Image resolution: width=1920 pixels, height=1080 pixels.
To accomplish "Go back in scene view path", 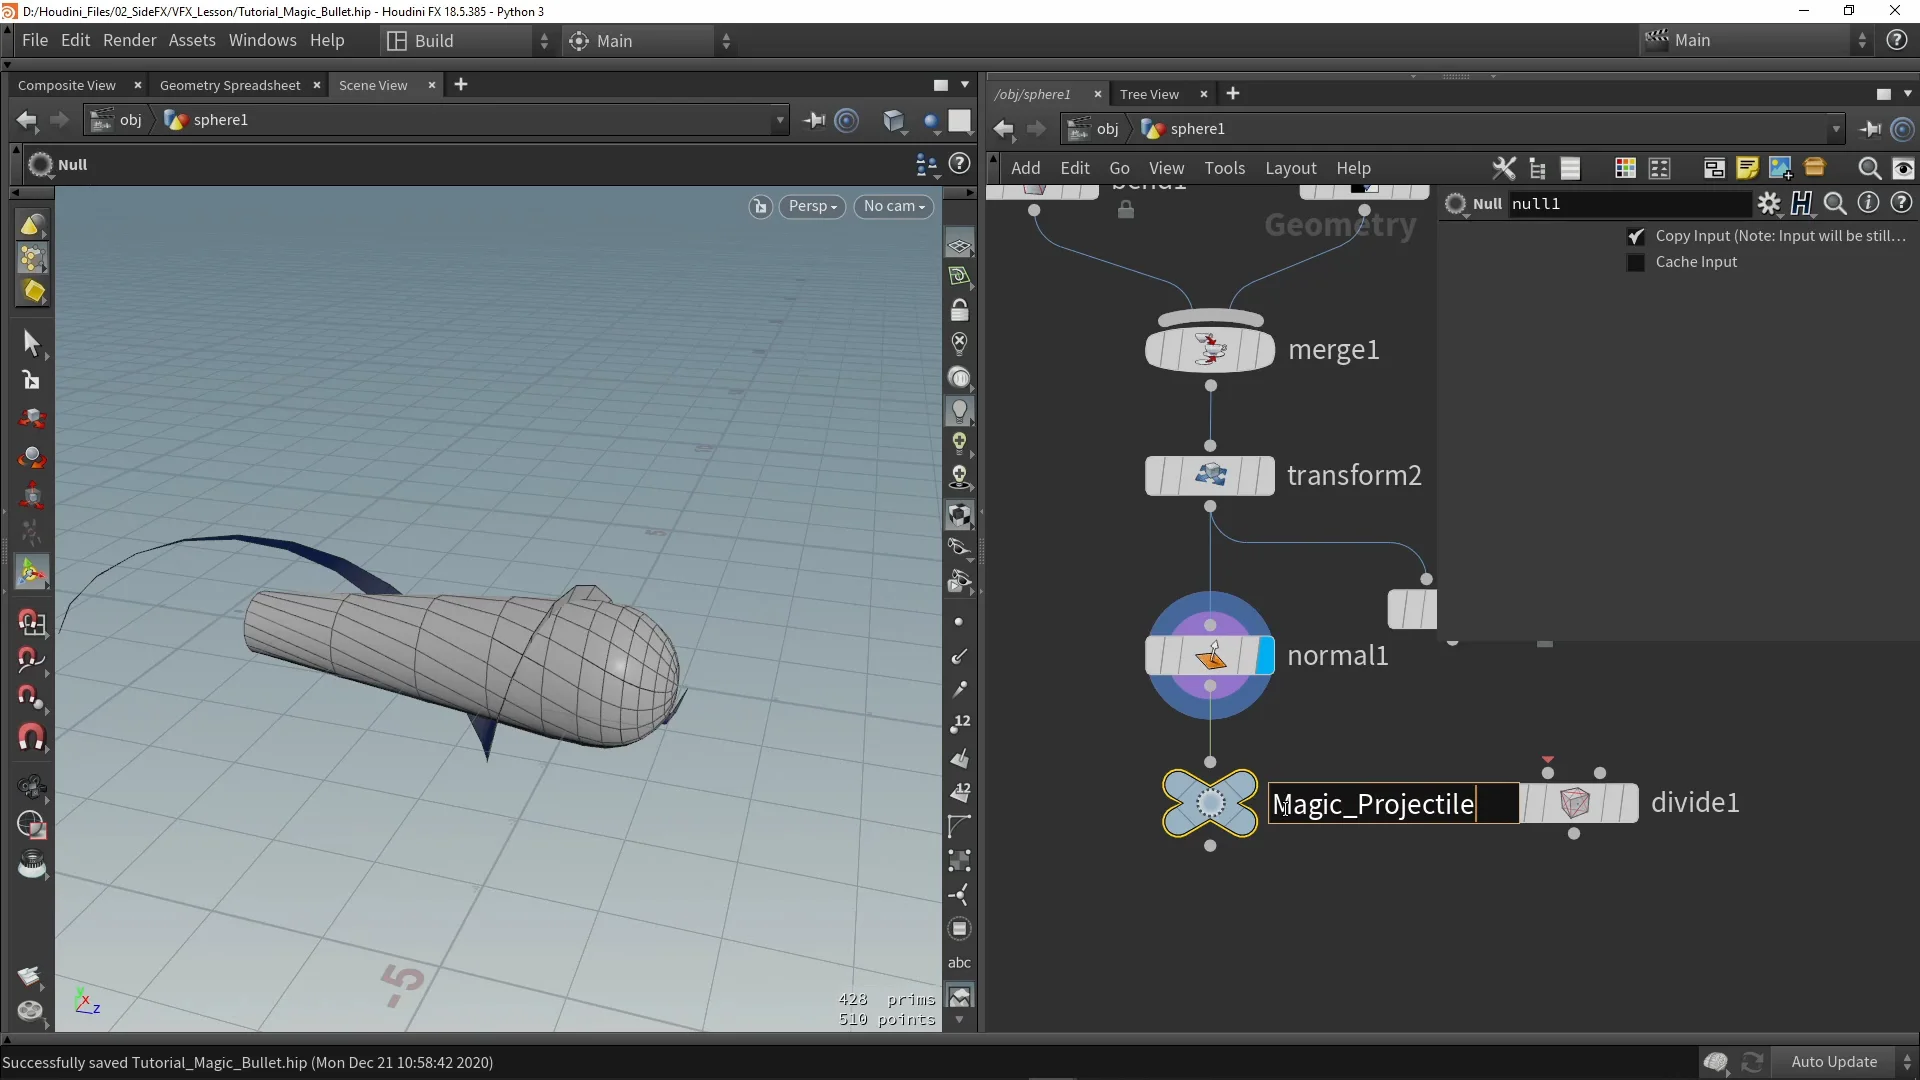I will [x=27, y=120].
